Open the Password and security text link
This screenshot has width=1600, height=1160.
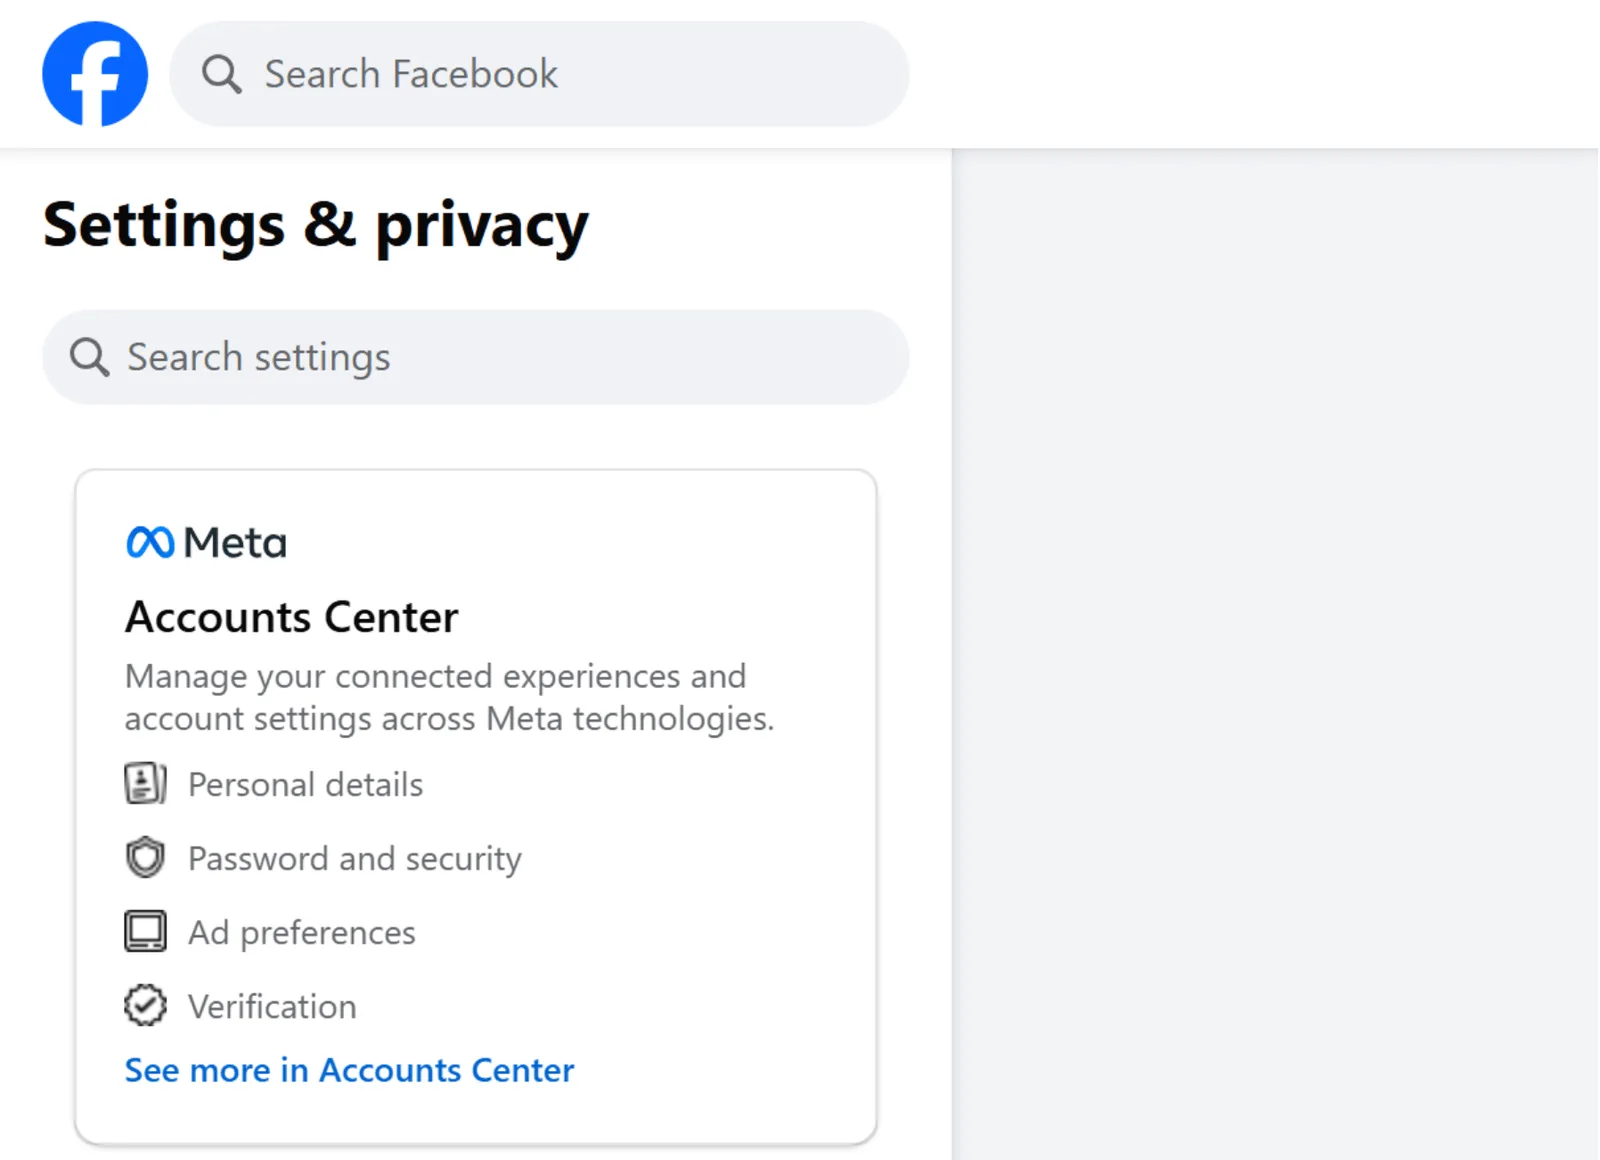(x=354, y=859)
